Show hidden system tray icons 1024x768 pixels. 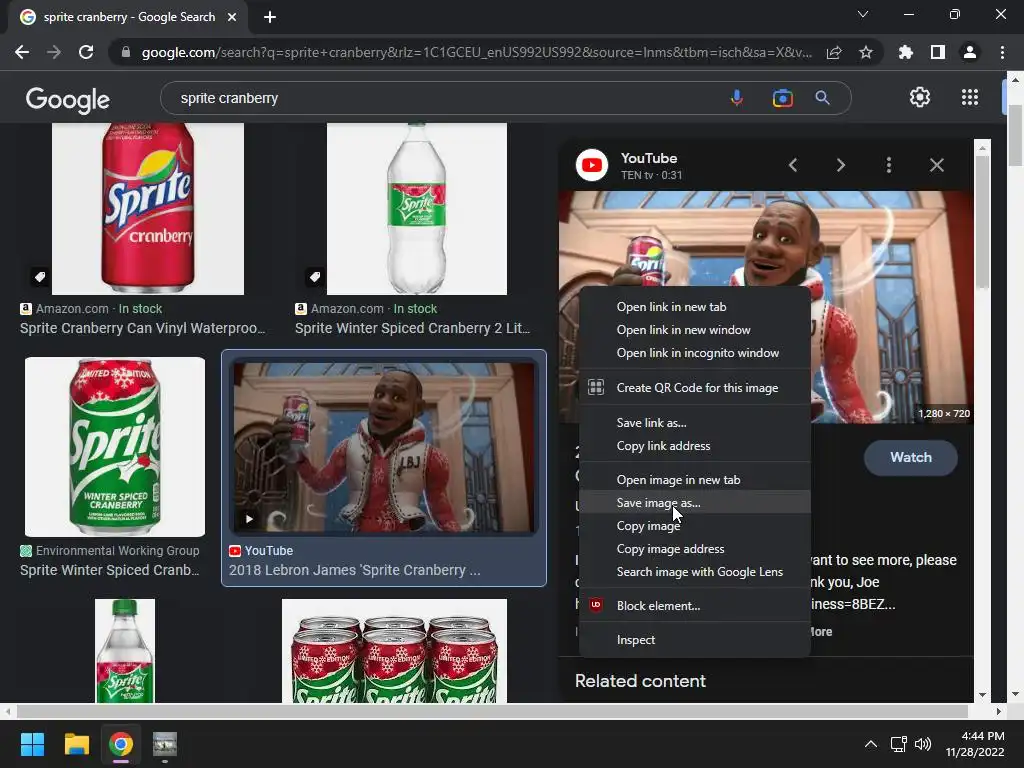click(871, 744)
